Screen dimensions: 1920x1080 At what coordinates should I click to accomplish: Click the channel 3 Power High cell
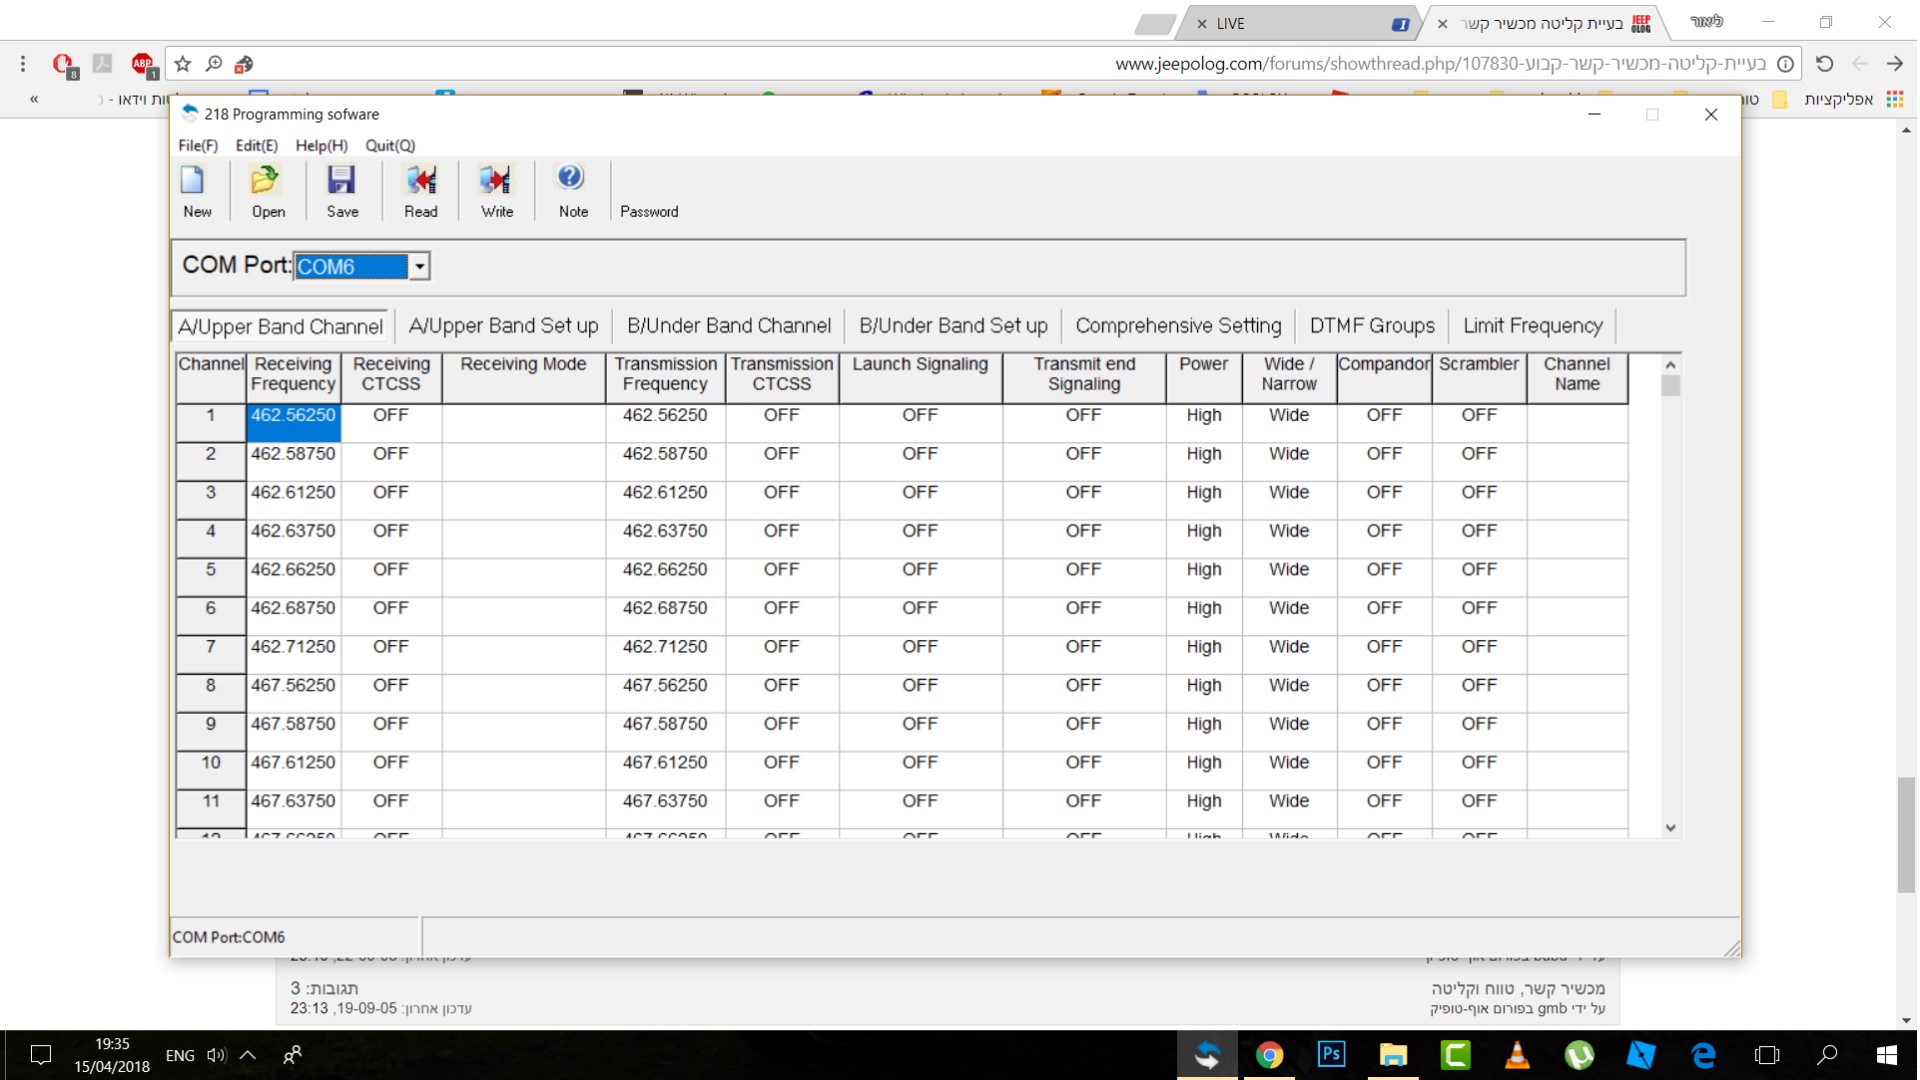click(x=1203, y=493)
